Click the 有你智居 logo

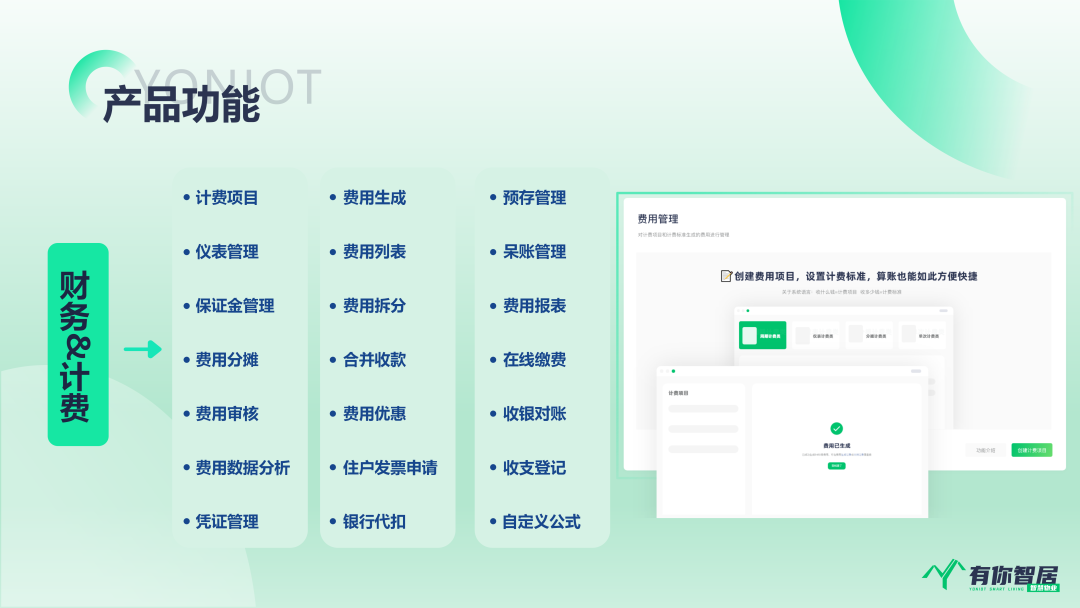click(x=990, y=574)
